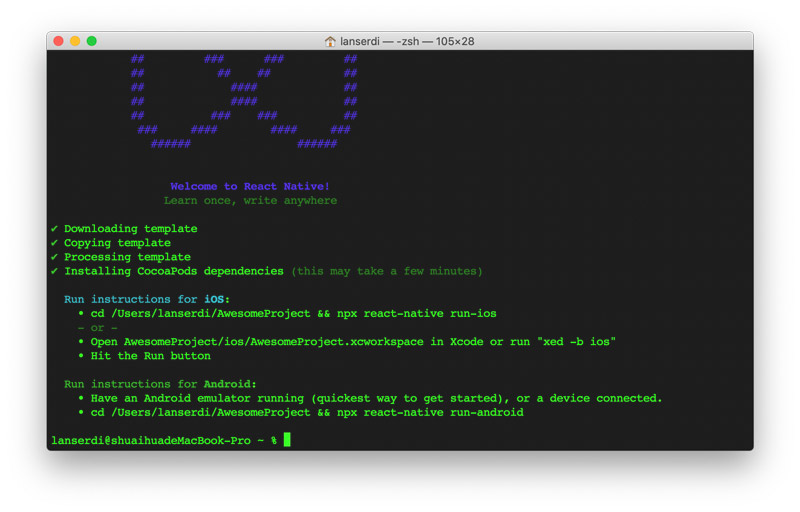Click the 'Downloading template' line
This screenshot has width=800, height=512.
tap(131, 228)
